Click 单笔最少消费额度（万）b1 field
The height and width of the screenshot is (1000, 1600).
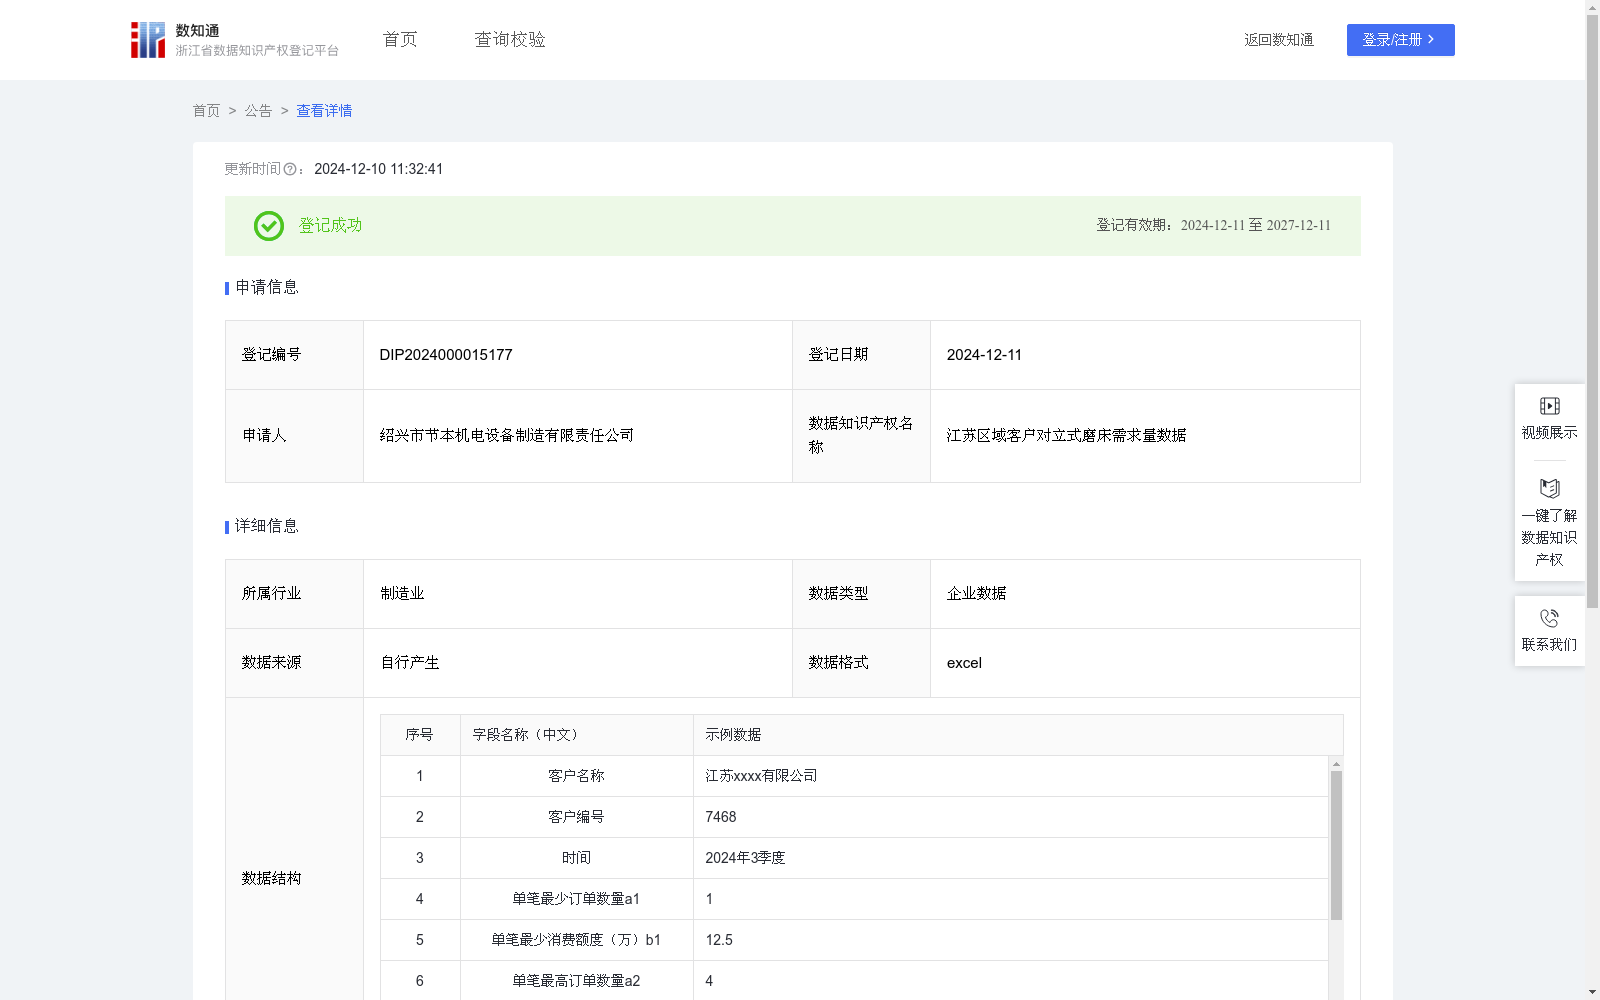pyautogui.click(x=576, y=940)
